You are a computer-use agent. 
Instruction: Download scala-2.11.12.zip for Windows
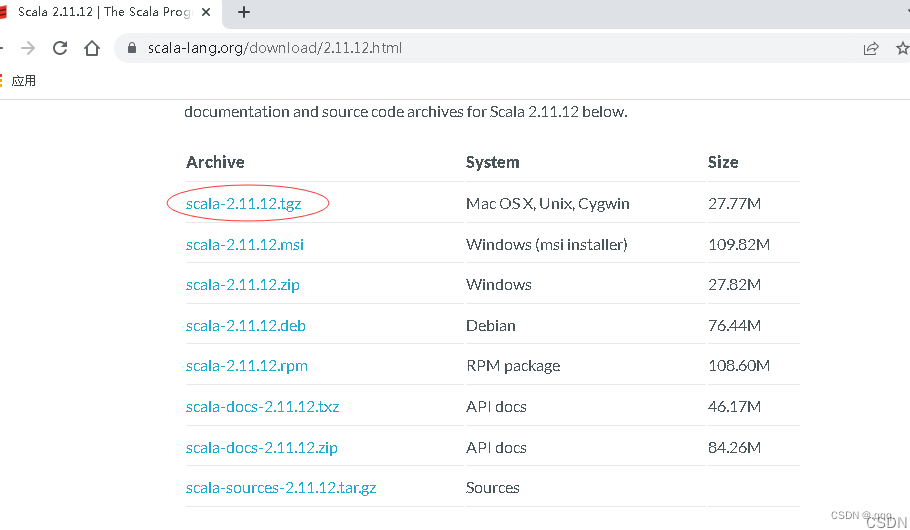pos(243,284)
